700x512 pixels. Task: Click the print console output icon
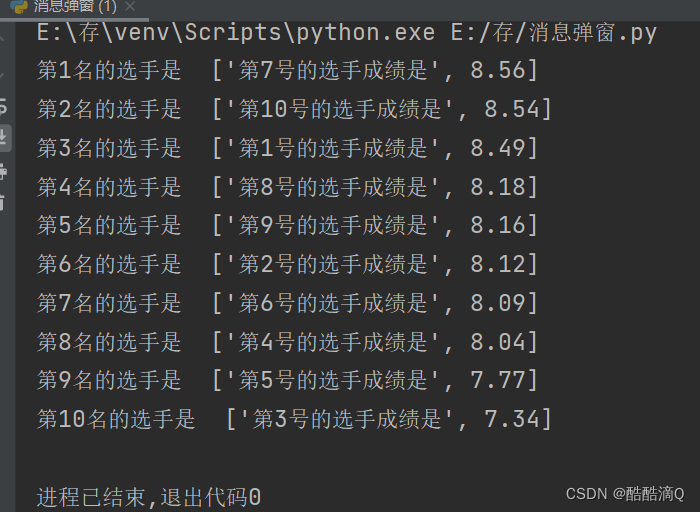point(3,171)
